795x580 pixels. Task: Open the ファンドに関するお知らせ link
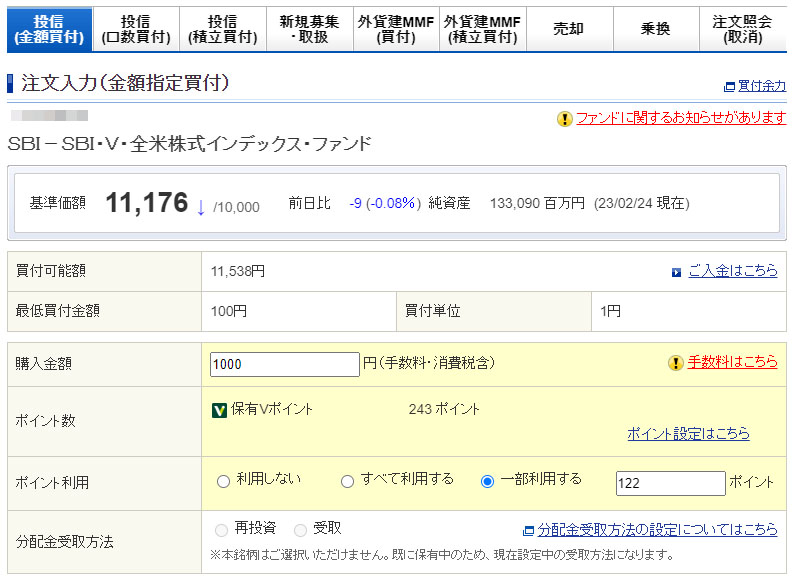[681, 118]
